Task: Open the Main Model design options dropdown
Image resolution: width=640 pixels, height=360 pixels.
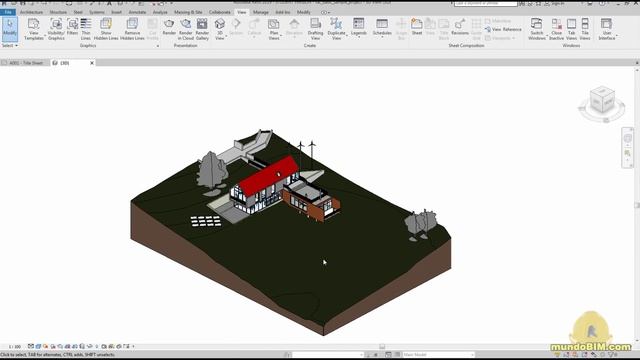Action: [x=439, y=355]
